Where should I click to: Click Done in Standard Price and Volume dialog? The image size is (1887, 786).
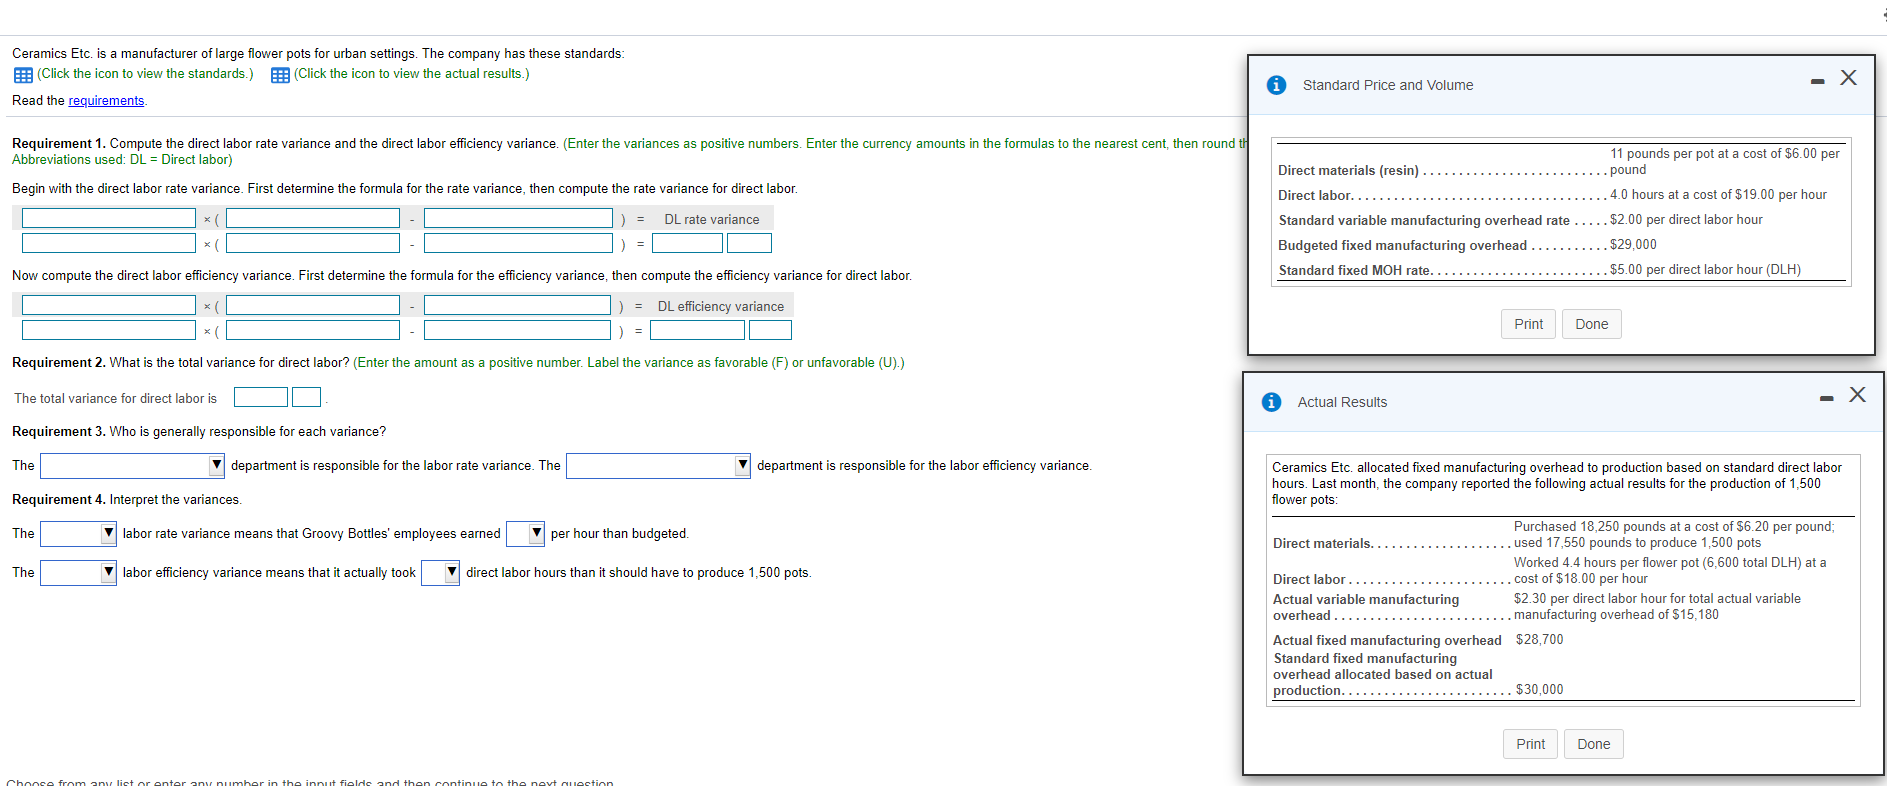pos(1591,324)
